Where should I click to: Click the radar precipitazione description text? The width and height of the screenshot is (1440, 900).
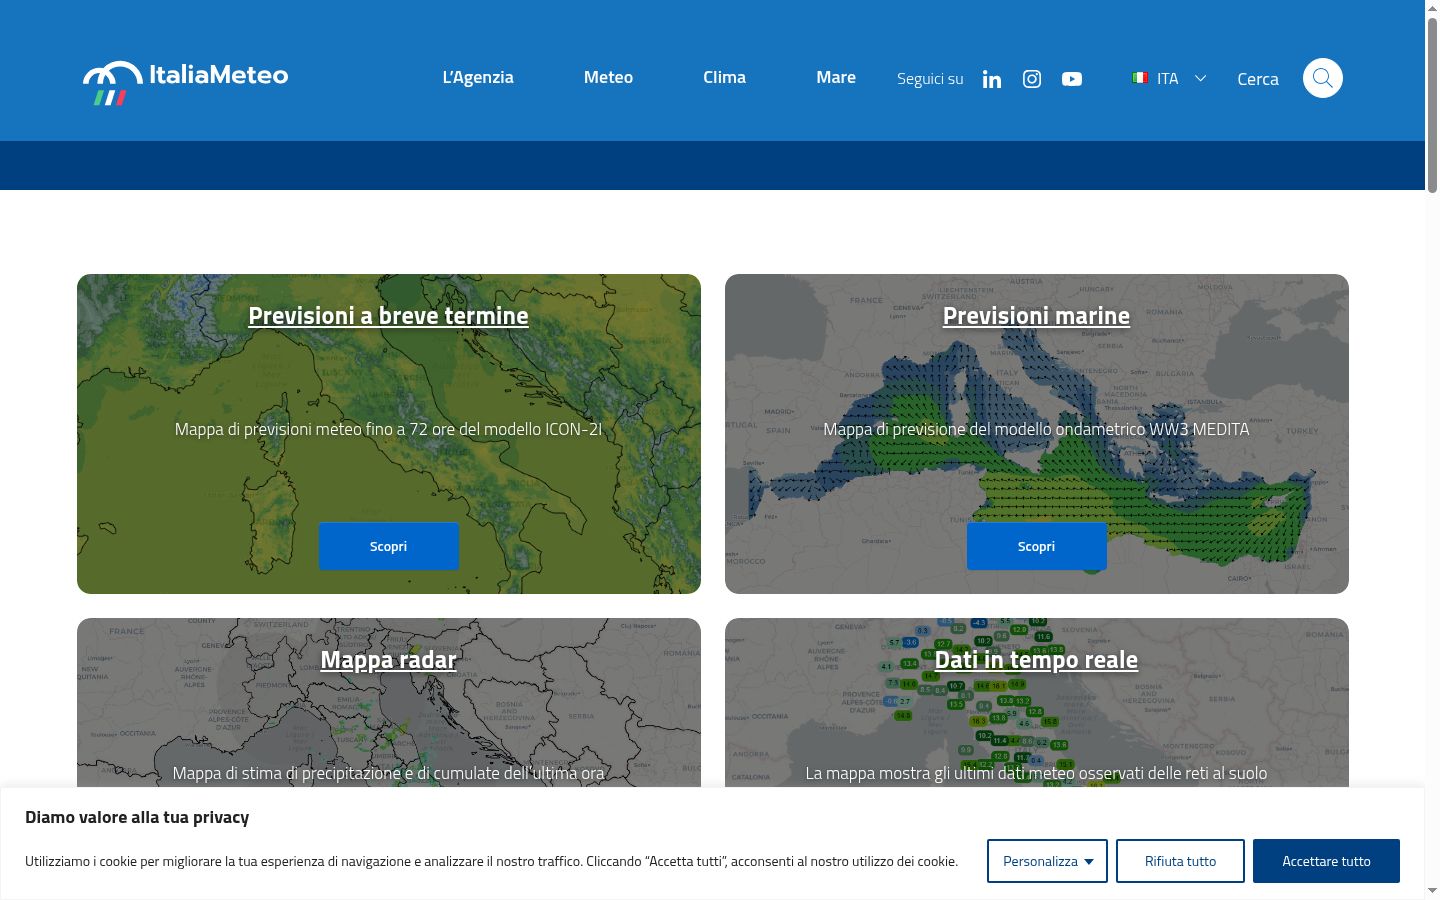click(x=388, y=773)
